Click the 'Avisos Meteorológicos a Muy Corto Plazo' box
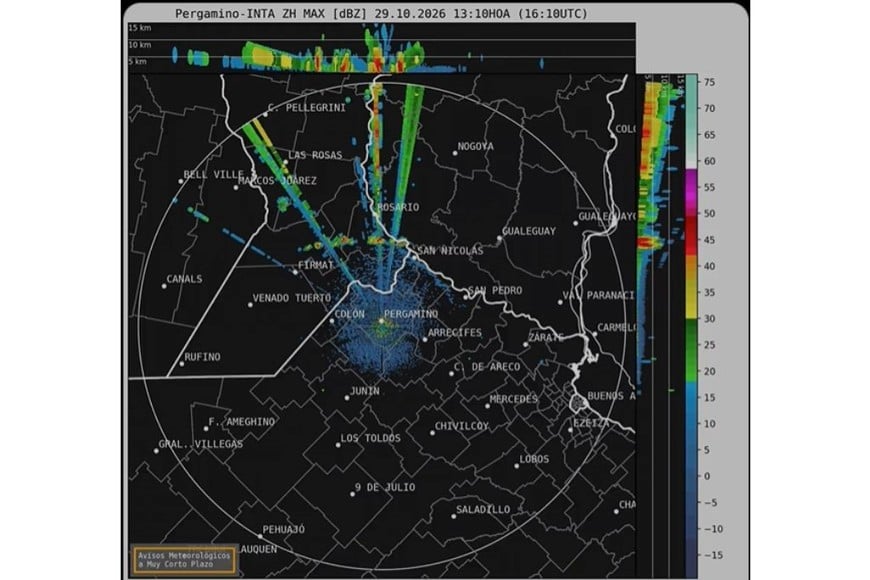870x580 pixels. coord(184,560)
